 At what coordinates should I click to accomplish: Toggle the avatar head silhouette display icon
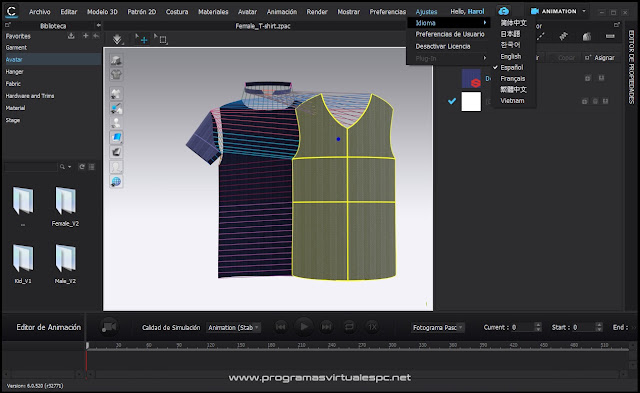pyautogui.click(x=116, y=167)
